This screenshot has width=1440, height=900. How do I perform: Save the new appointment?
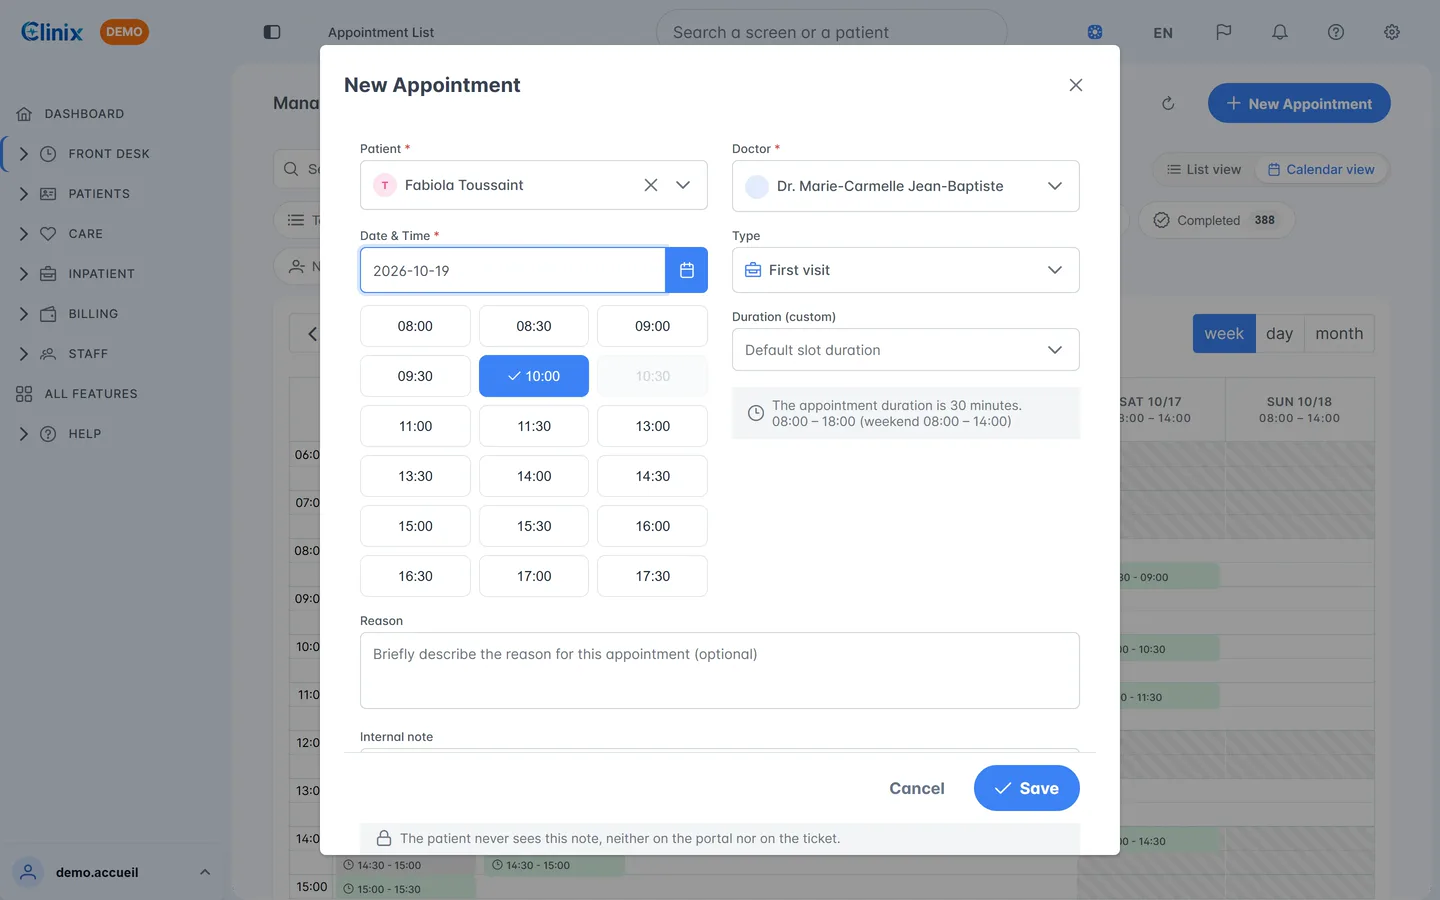click(1027, 788)
